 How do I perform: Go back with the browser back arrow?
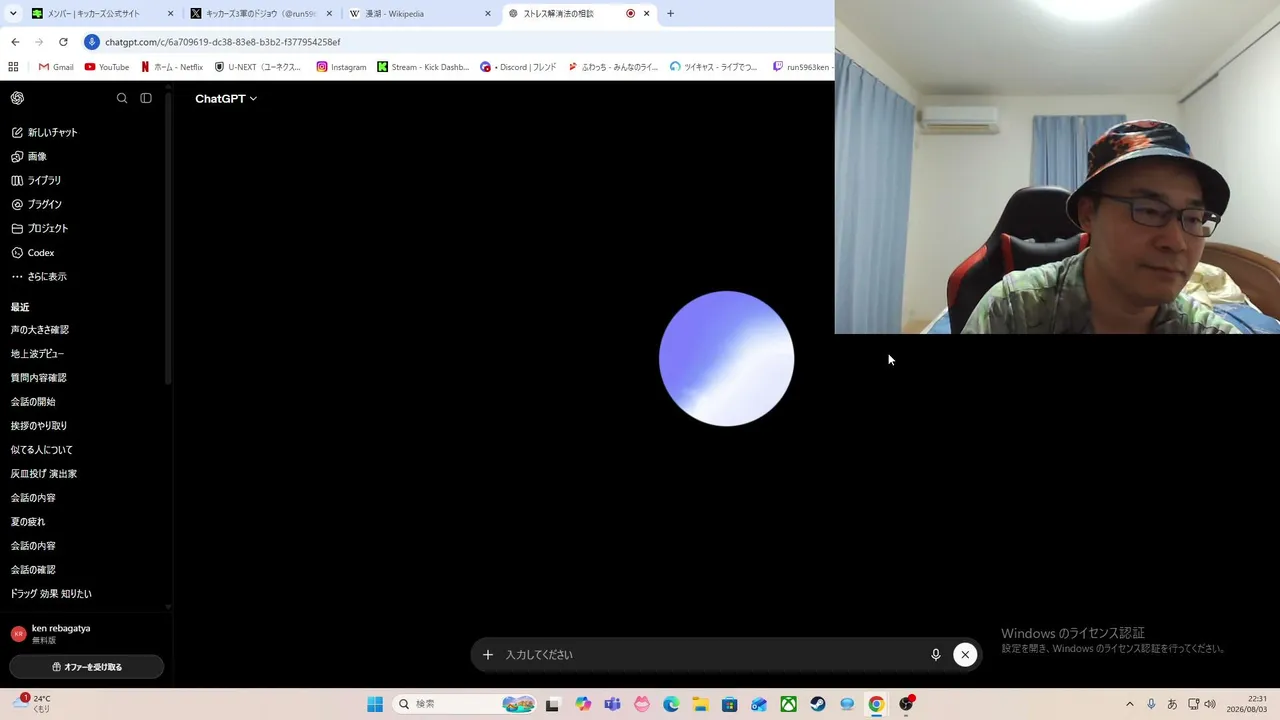point(15,42)
